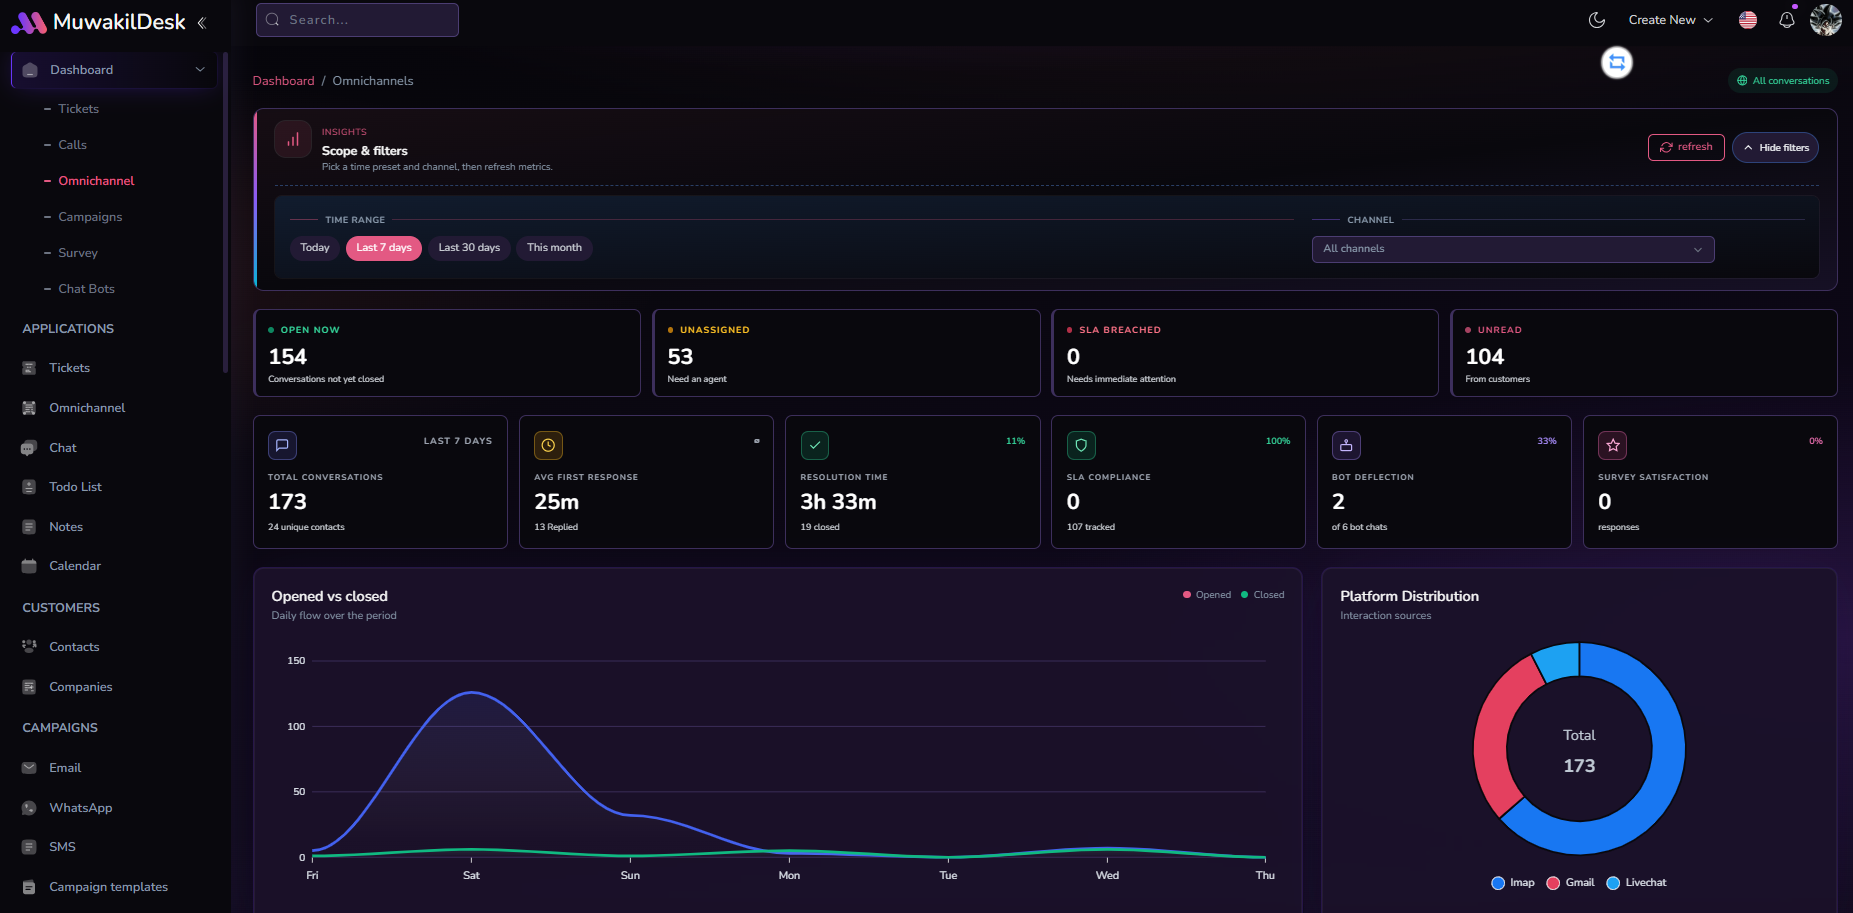Toggle Imap in platform legend

click(x=1513, y=883)
